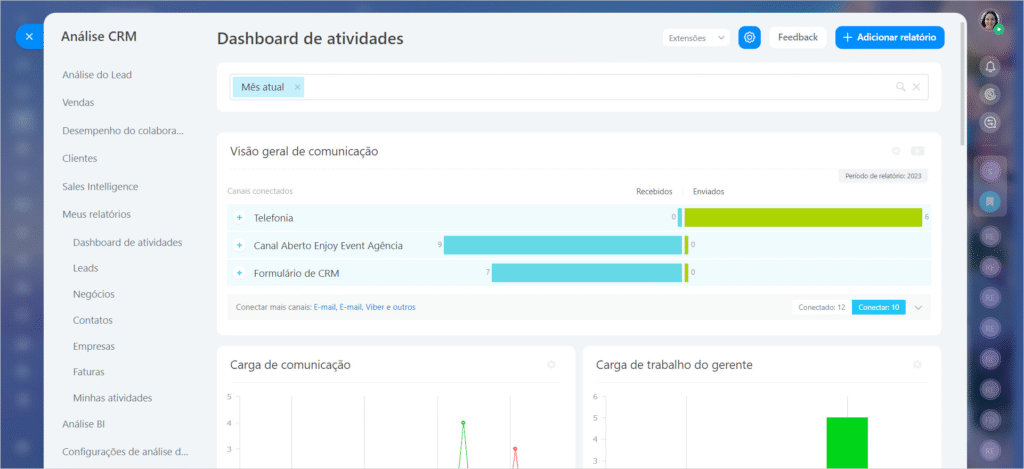Click video icon in Visão geral widget

click(917, 151)
